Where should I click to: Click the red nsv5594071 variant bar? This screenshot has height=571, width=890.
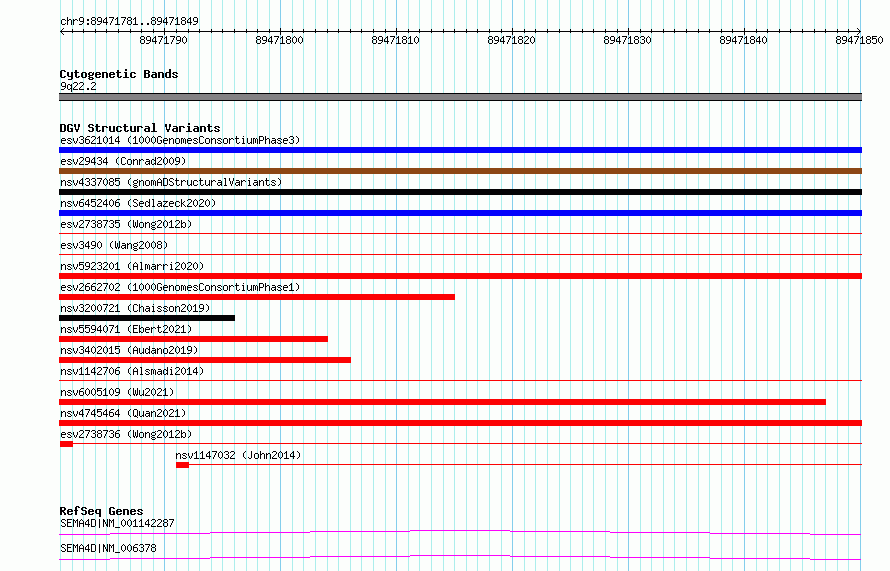pos(194,339)
